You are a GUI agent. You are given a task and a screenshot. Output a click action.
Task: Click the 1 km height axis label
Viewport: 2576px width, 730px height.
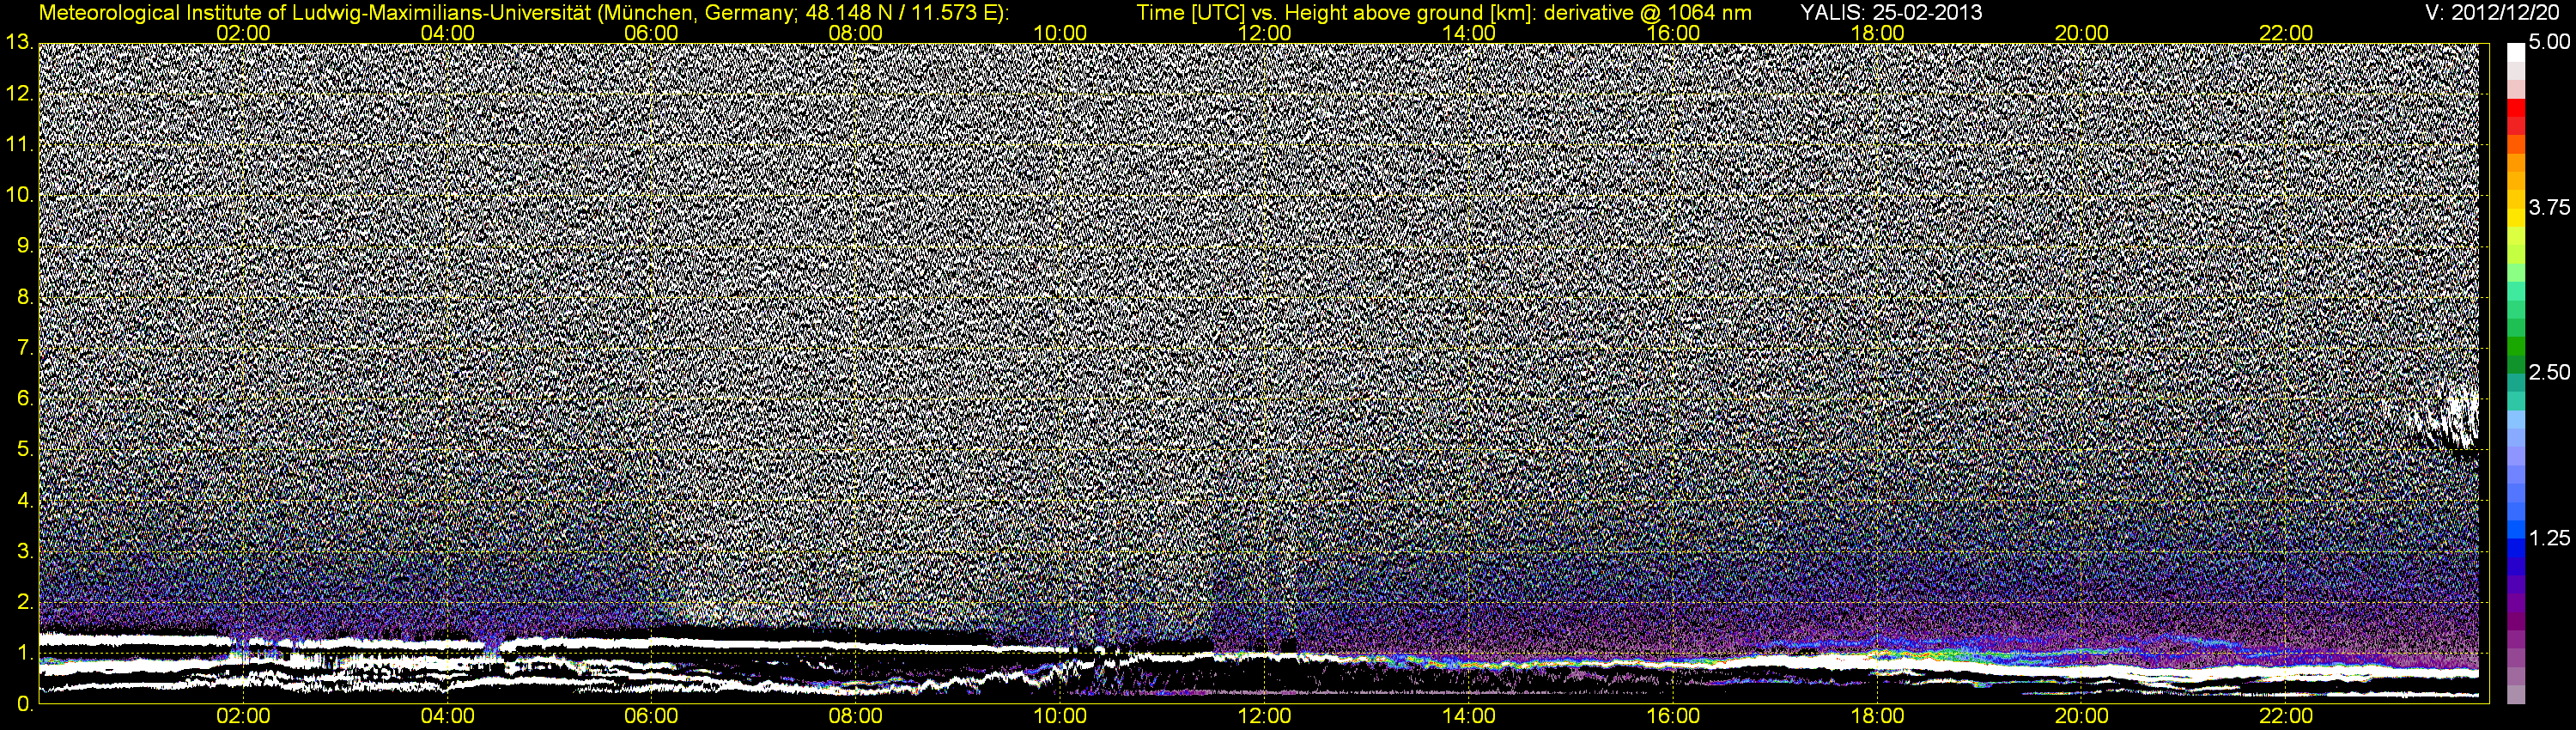click(24, 654)
